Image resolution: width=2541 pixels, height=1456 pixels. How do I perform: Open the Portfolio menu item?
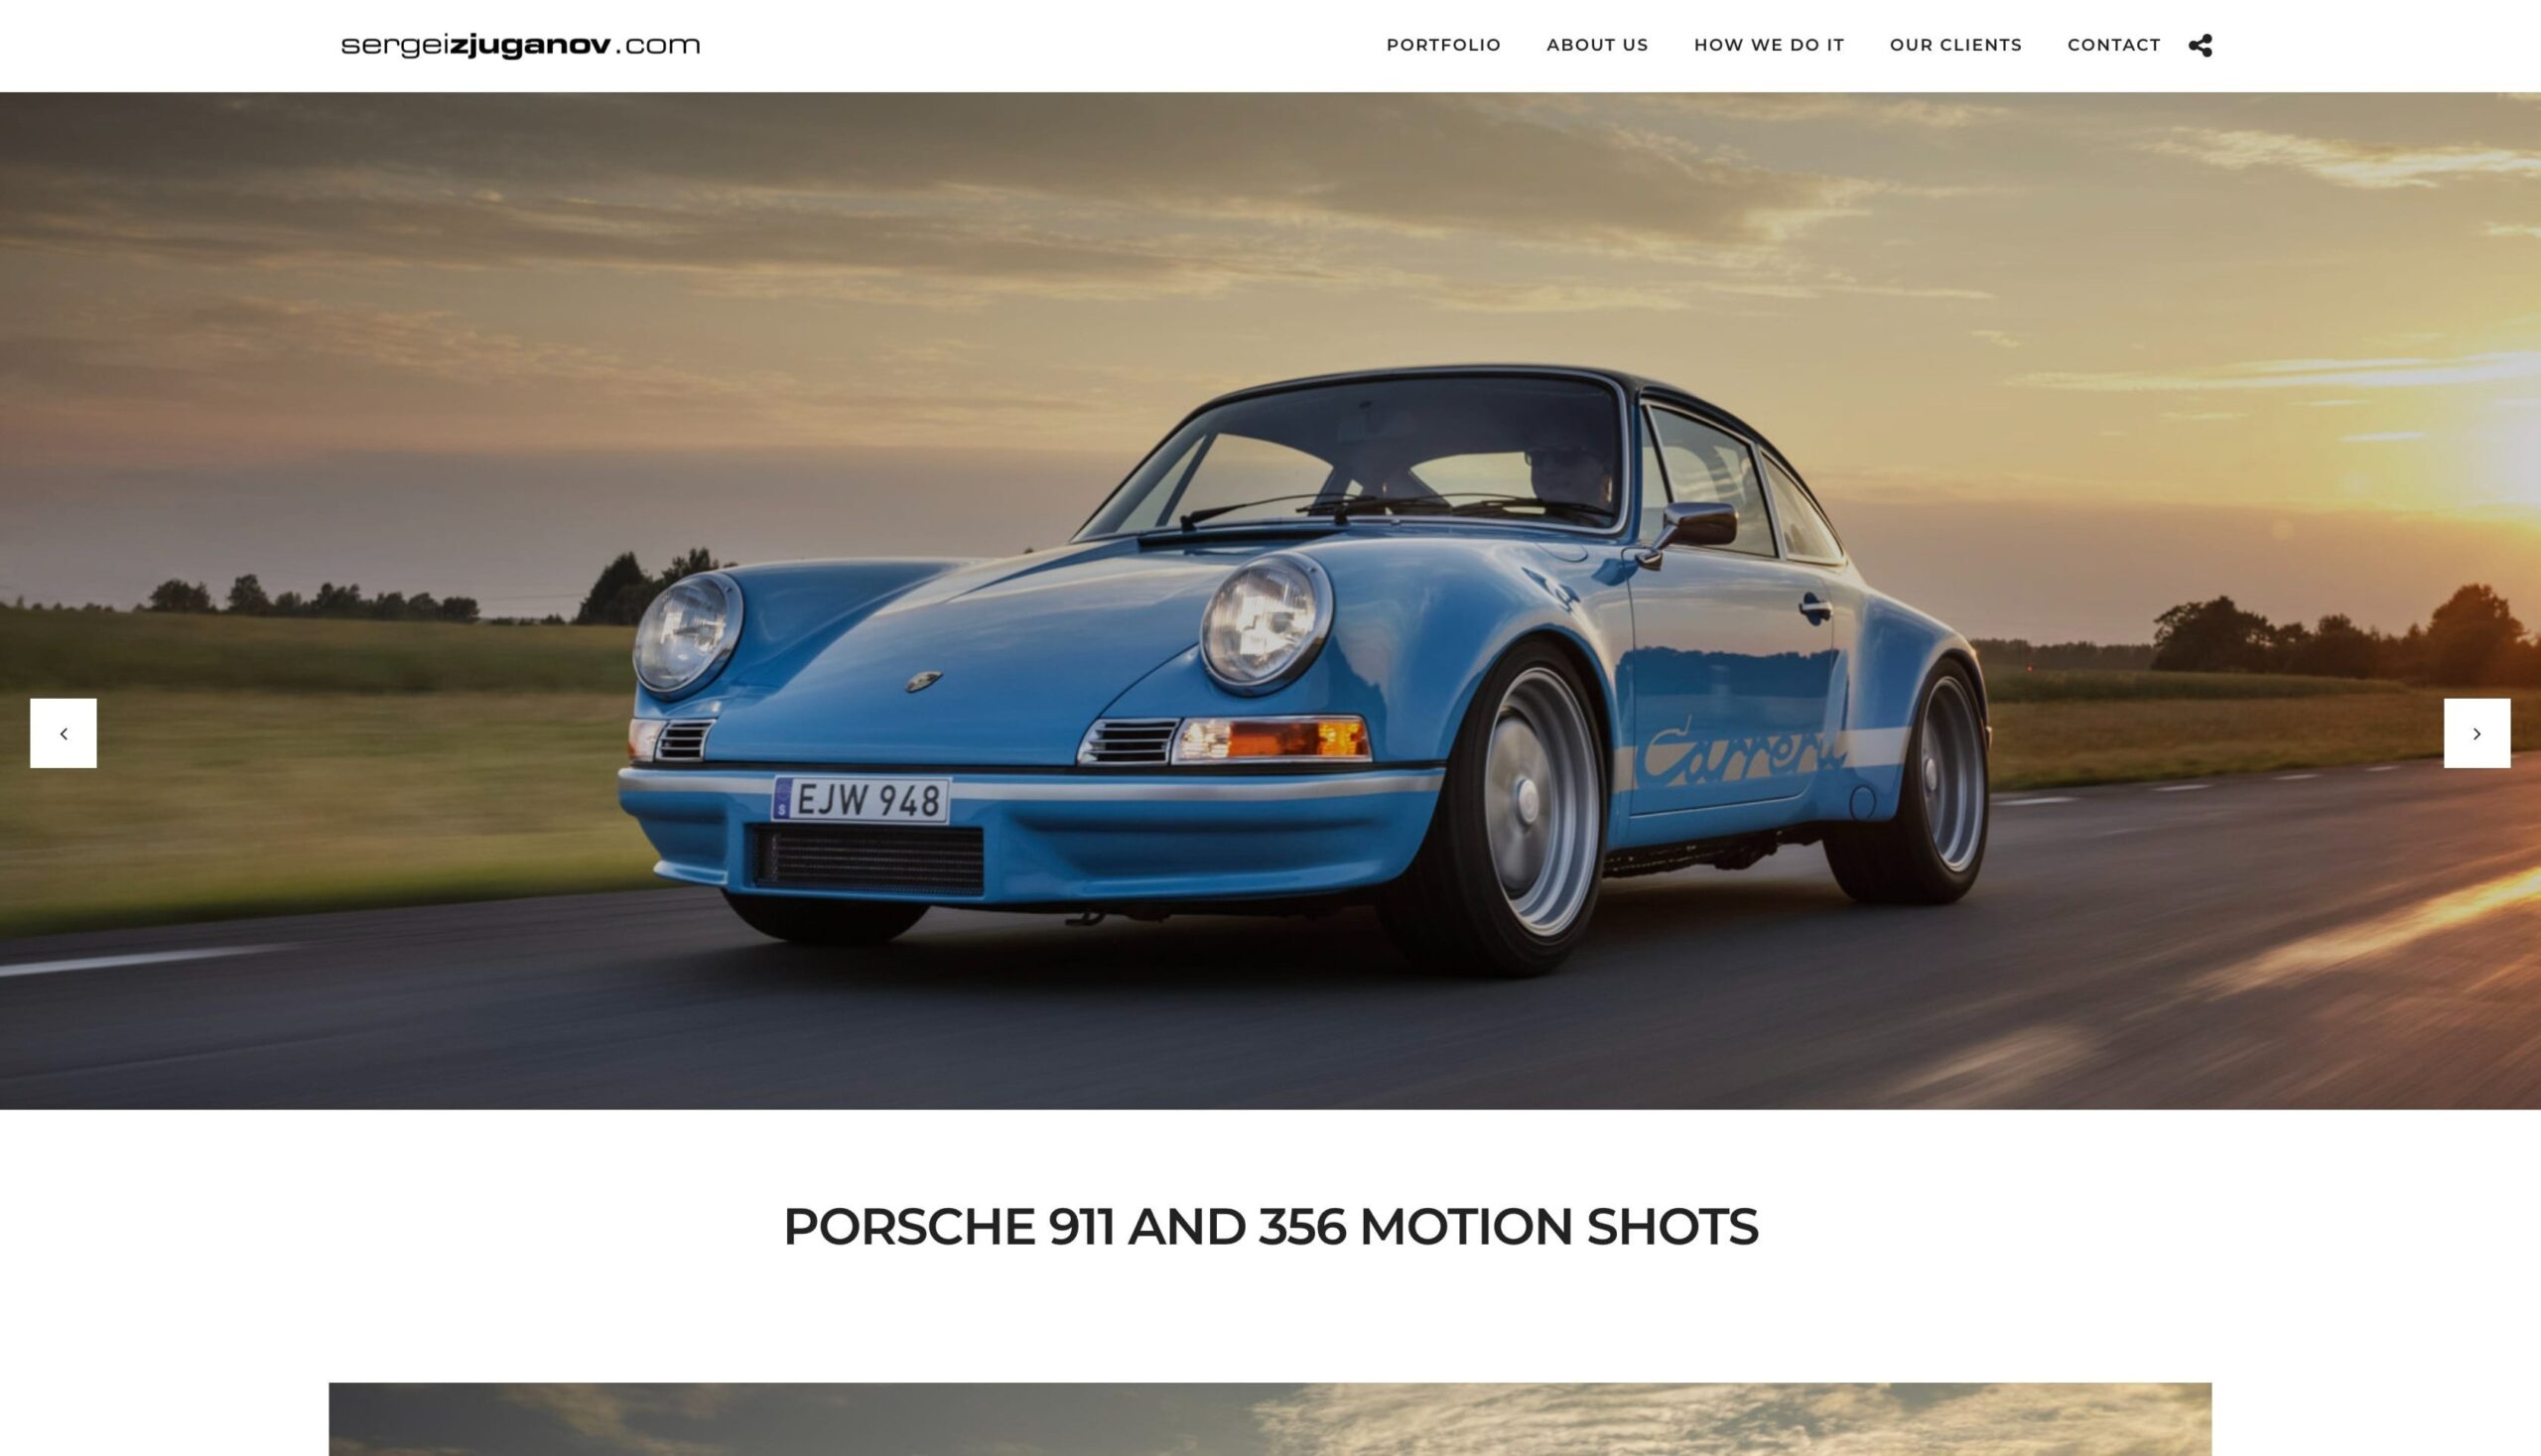tap(1443, 45)
